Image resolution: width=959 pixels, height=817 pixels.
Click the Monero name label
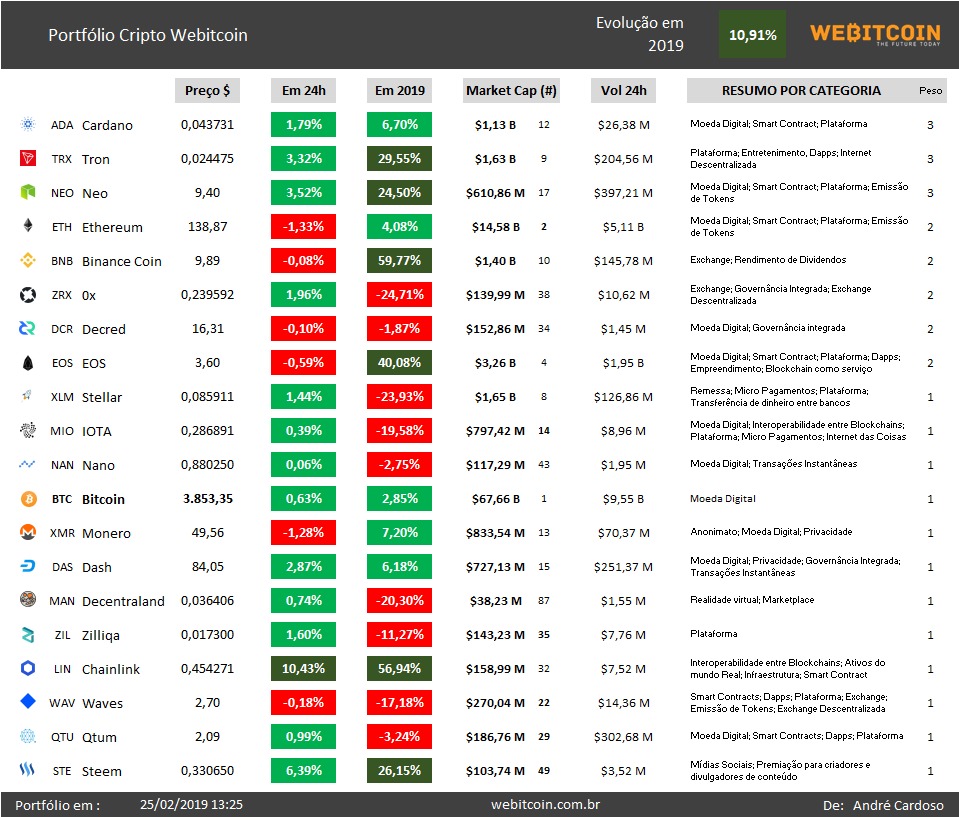(x=106, y=533)
